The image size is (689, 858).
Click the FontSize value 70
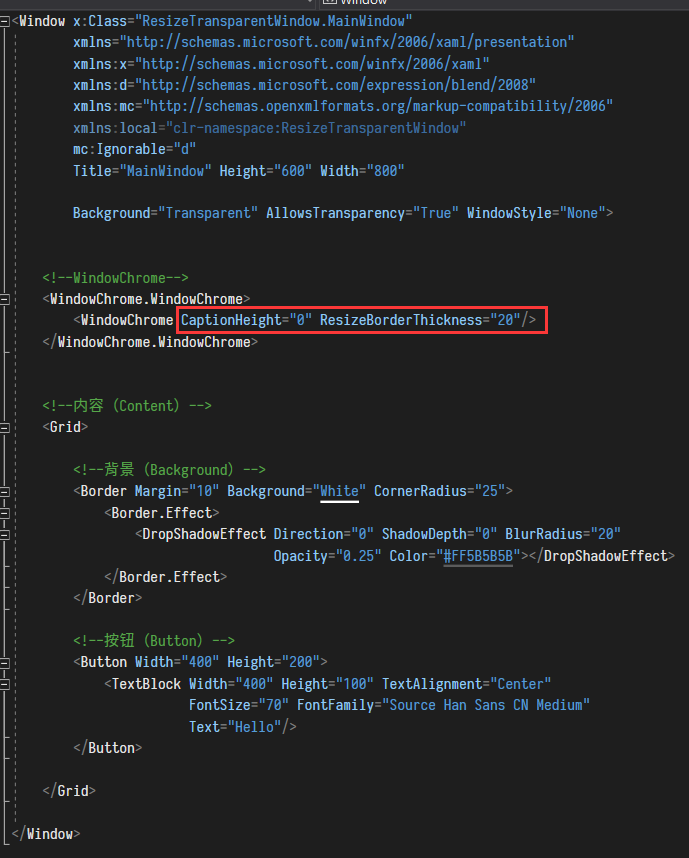pyautogui.click(x=274, y=705)
